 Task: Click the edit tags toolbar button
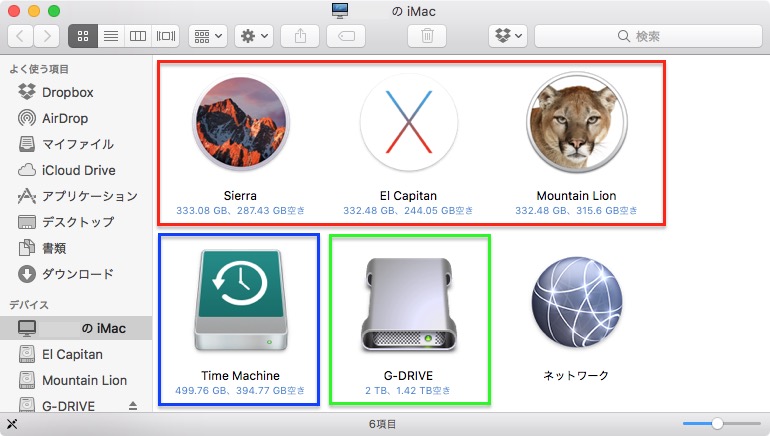(346, 36)
